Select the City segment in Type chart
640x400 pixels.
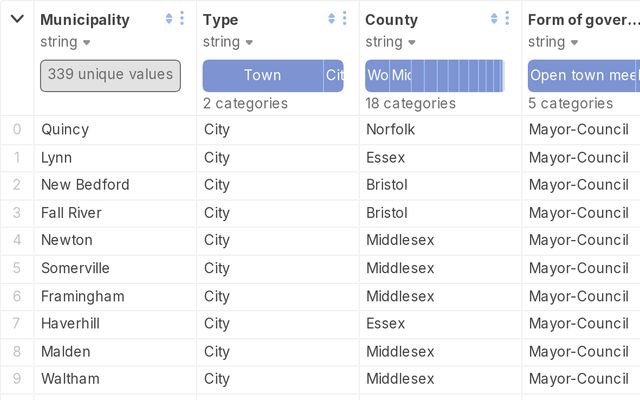coord(334,75)
